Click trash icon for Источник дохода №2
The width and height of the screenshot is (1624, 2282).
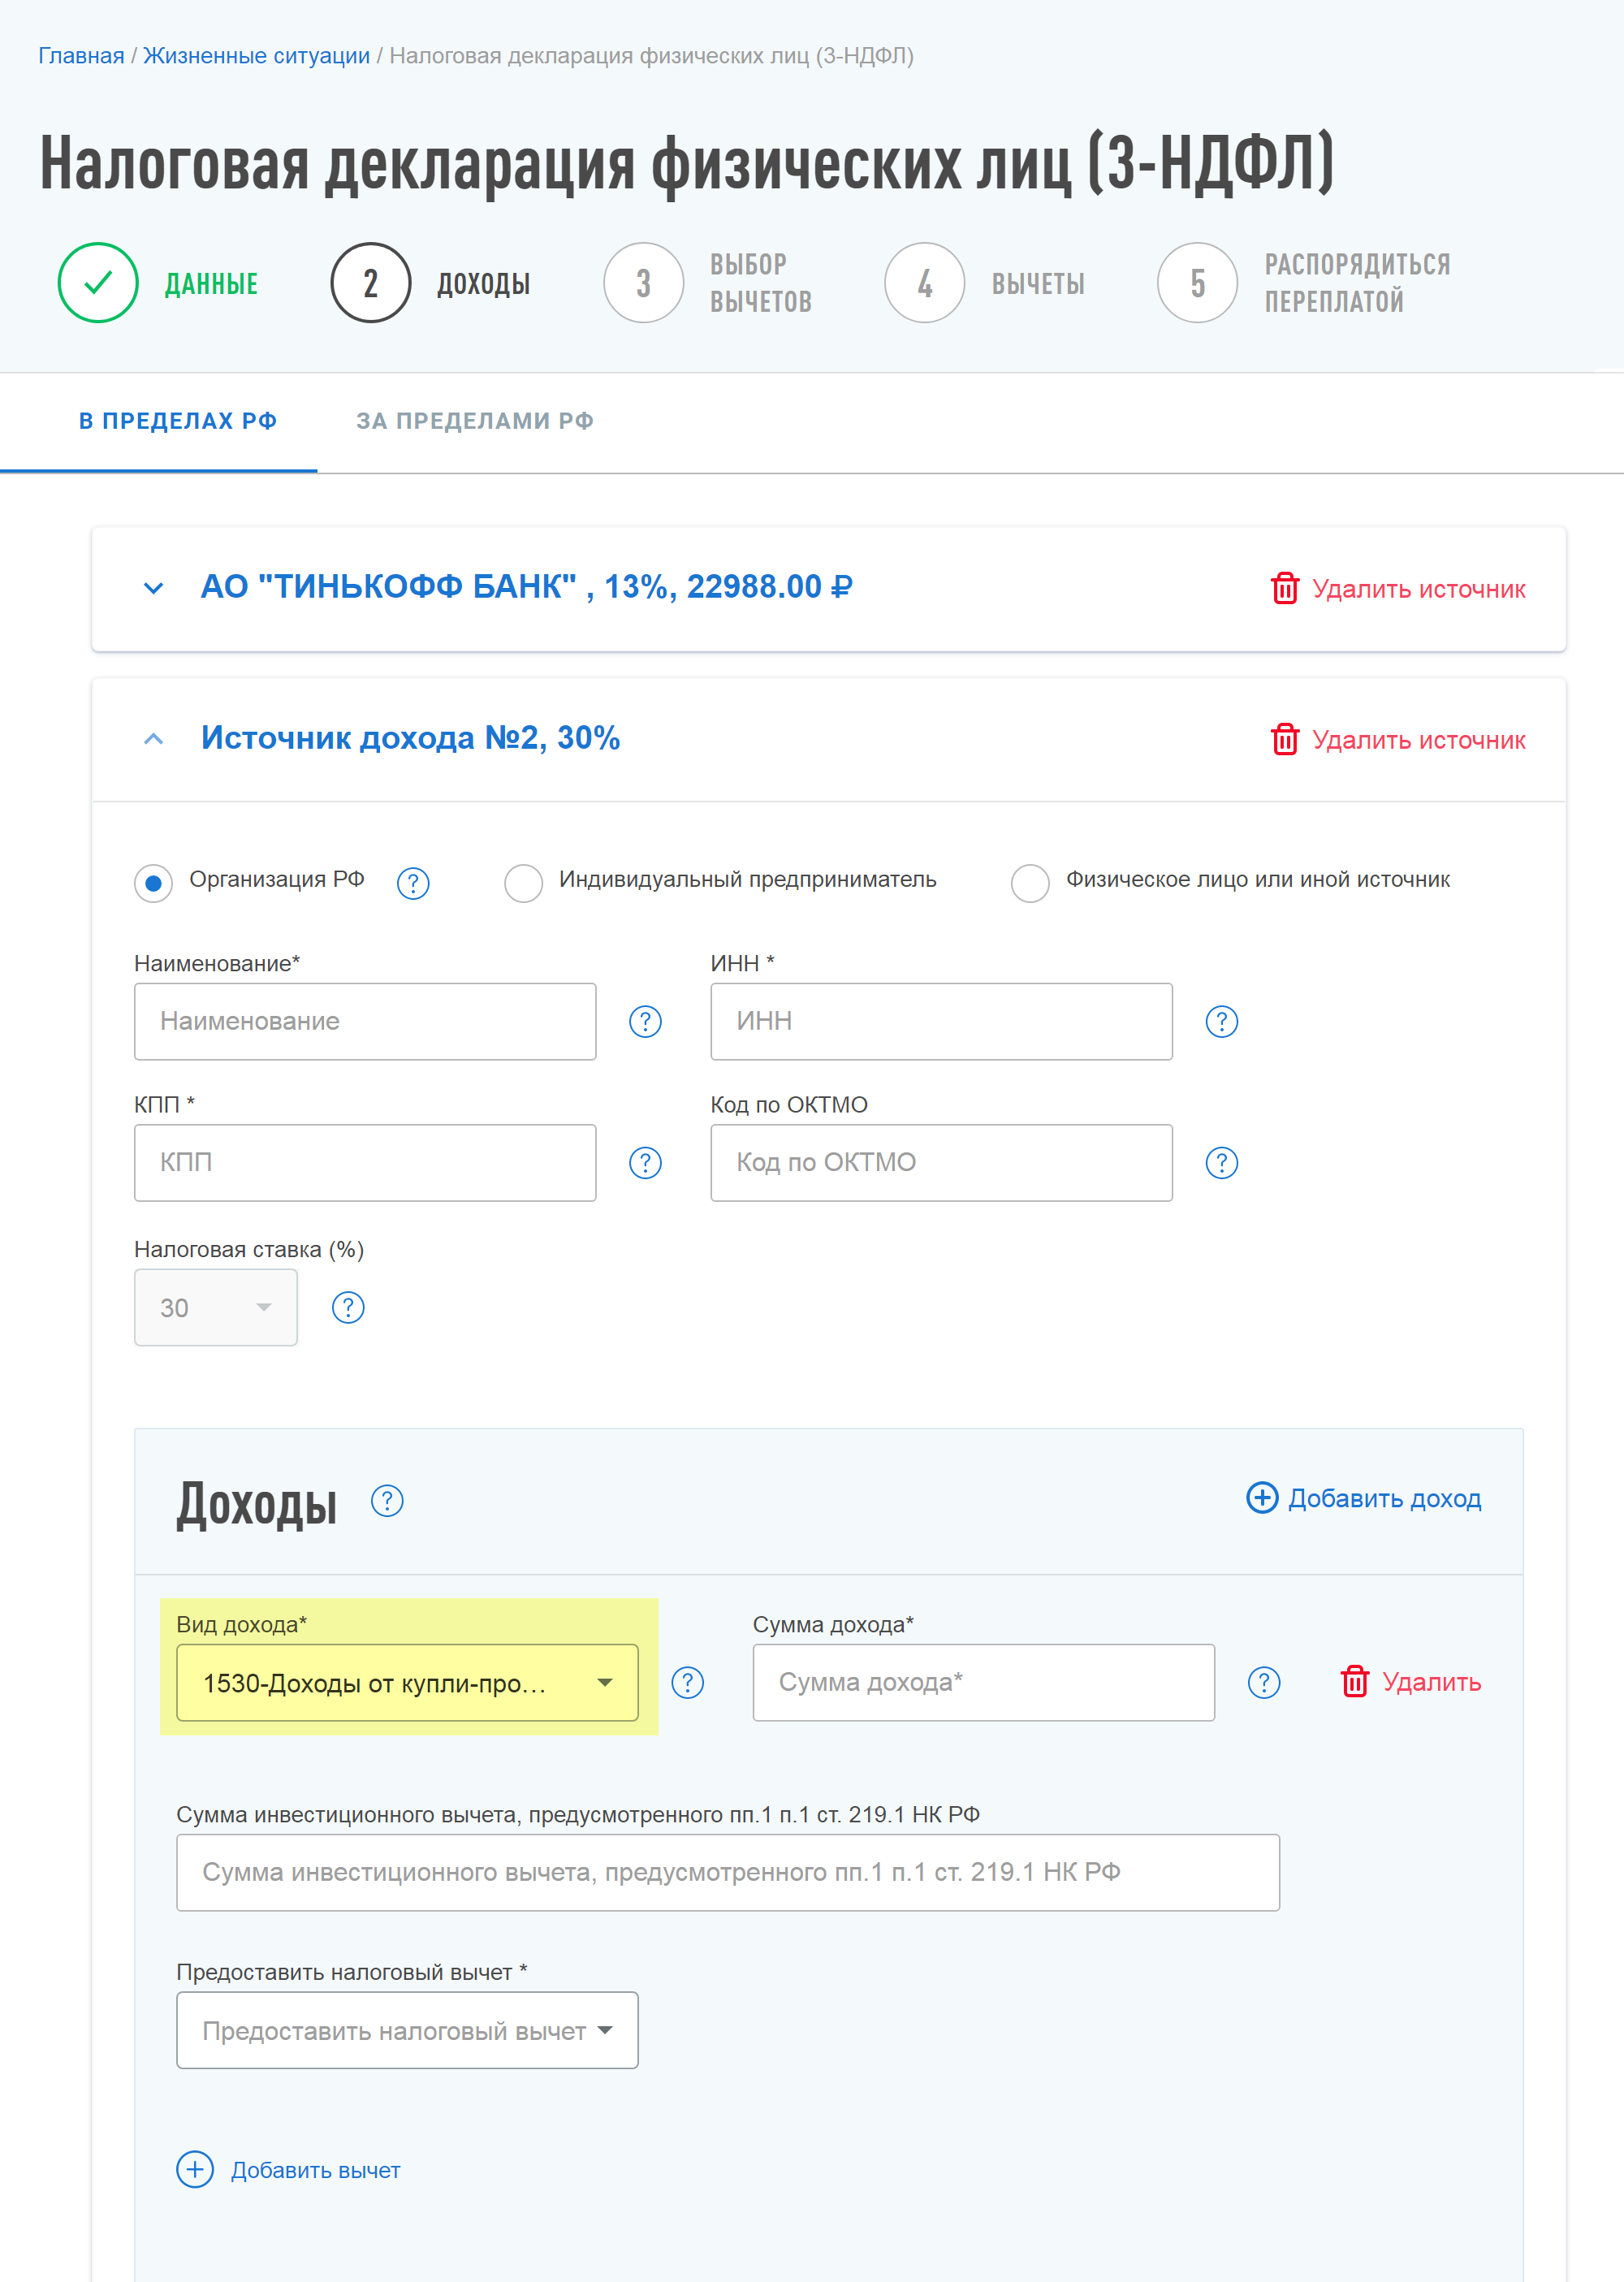tap(1284, 739)
